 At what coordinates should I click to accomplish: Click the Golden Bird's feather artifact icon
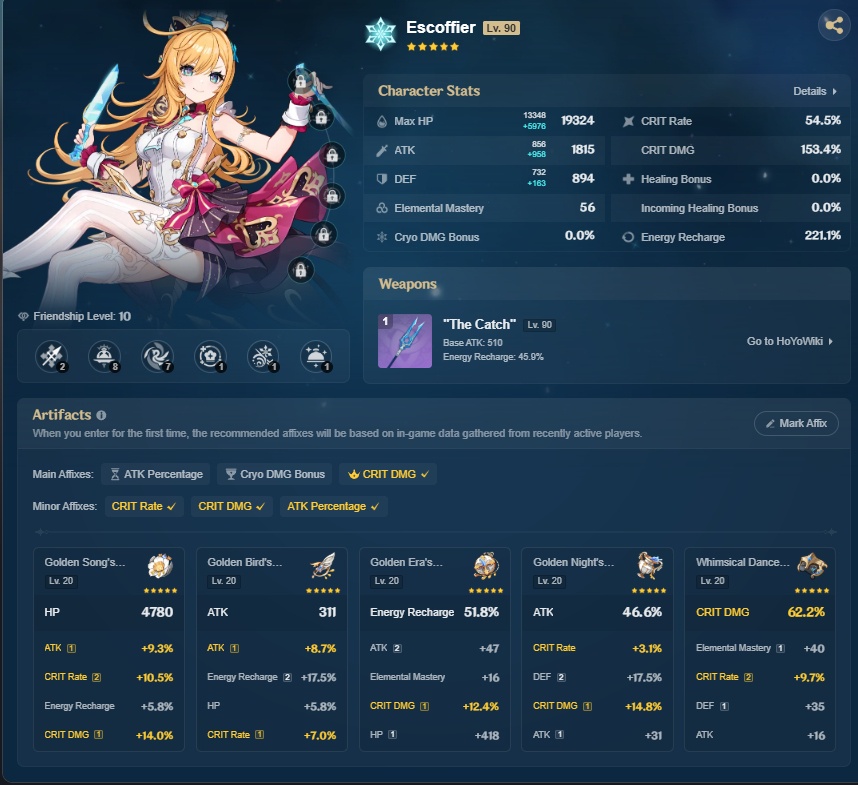click(323, 566)
